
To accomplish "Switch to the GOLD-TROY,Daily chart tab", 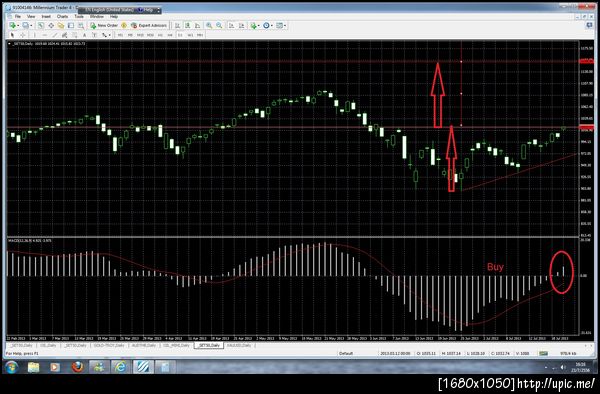I will (x=109, y=345).
